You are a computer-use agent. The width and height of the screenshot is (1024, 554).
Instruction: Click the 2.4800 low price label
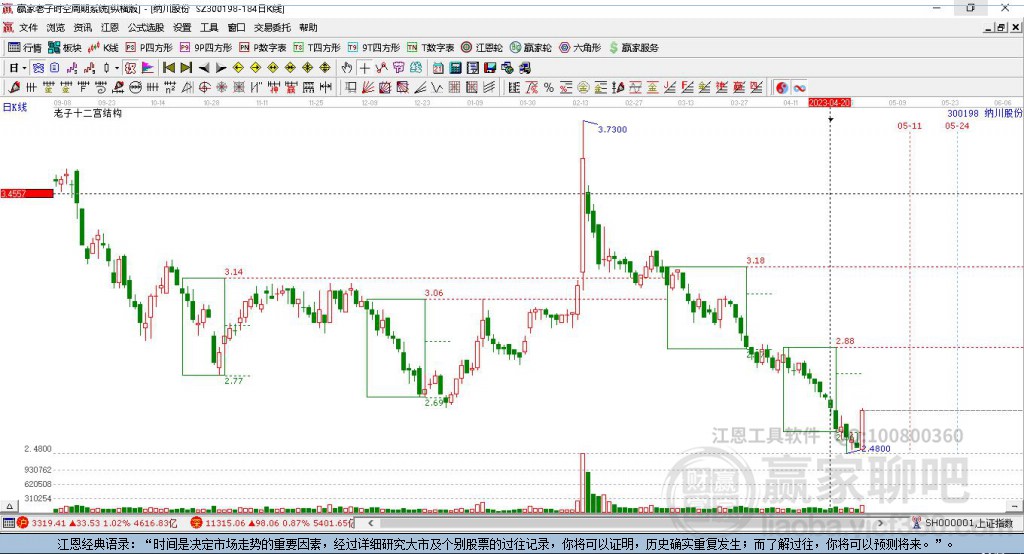click(x=876, y=449)
